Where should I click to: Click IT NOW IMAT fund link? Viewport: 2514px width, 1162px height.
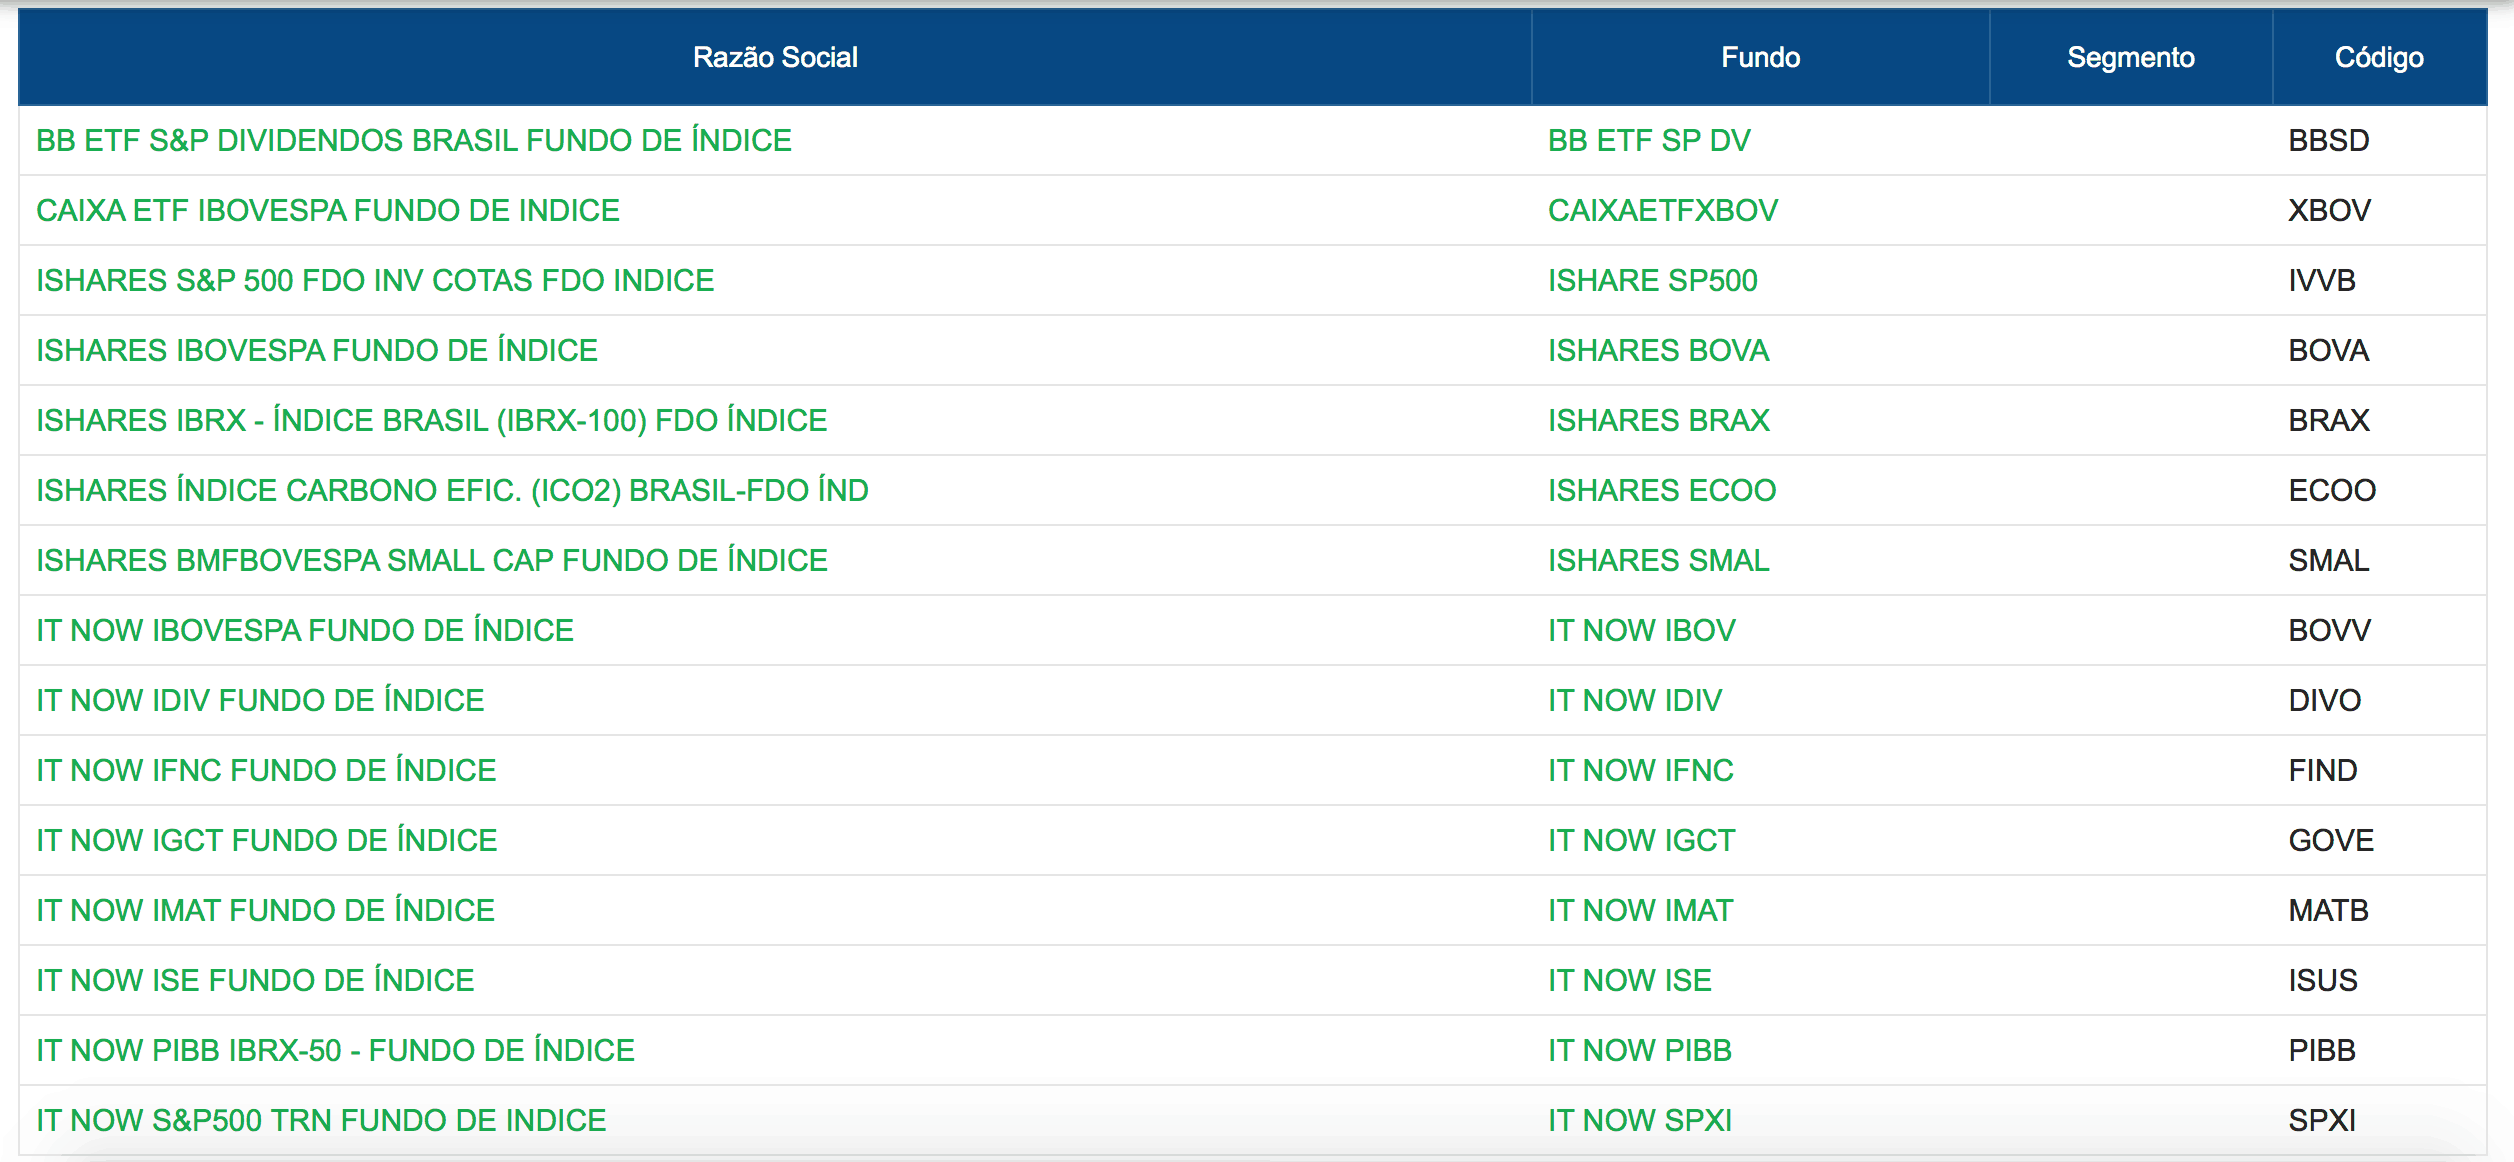tap(1641, 911)
